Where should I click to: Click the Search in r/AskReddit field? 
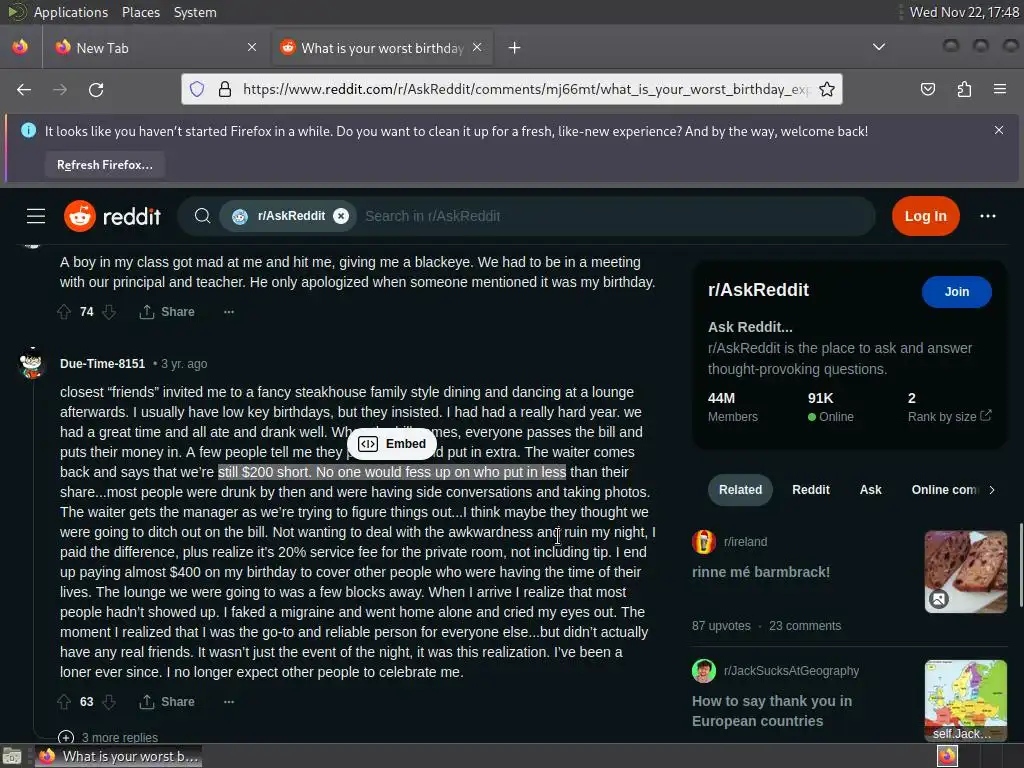click(614, 216)
